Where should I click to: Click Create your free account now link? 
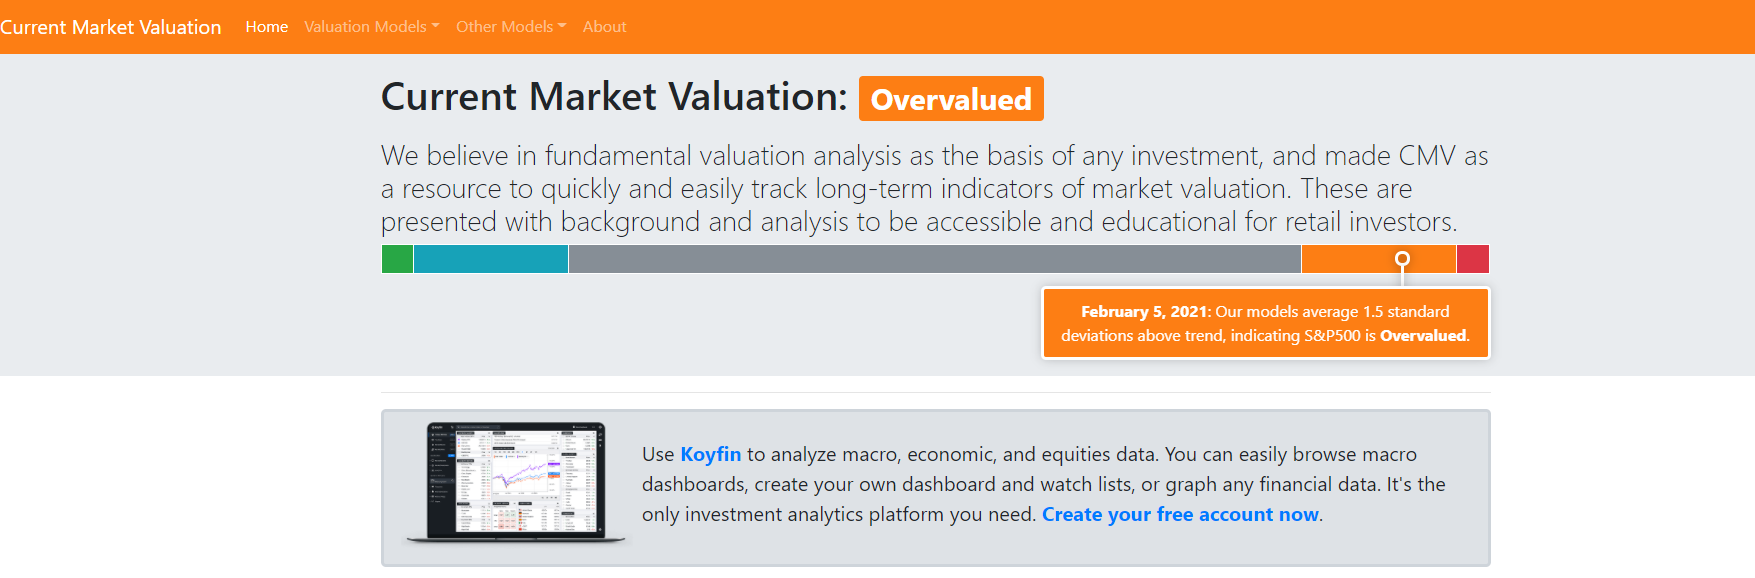[1180, 514]
